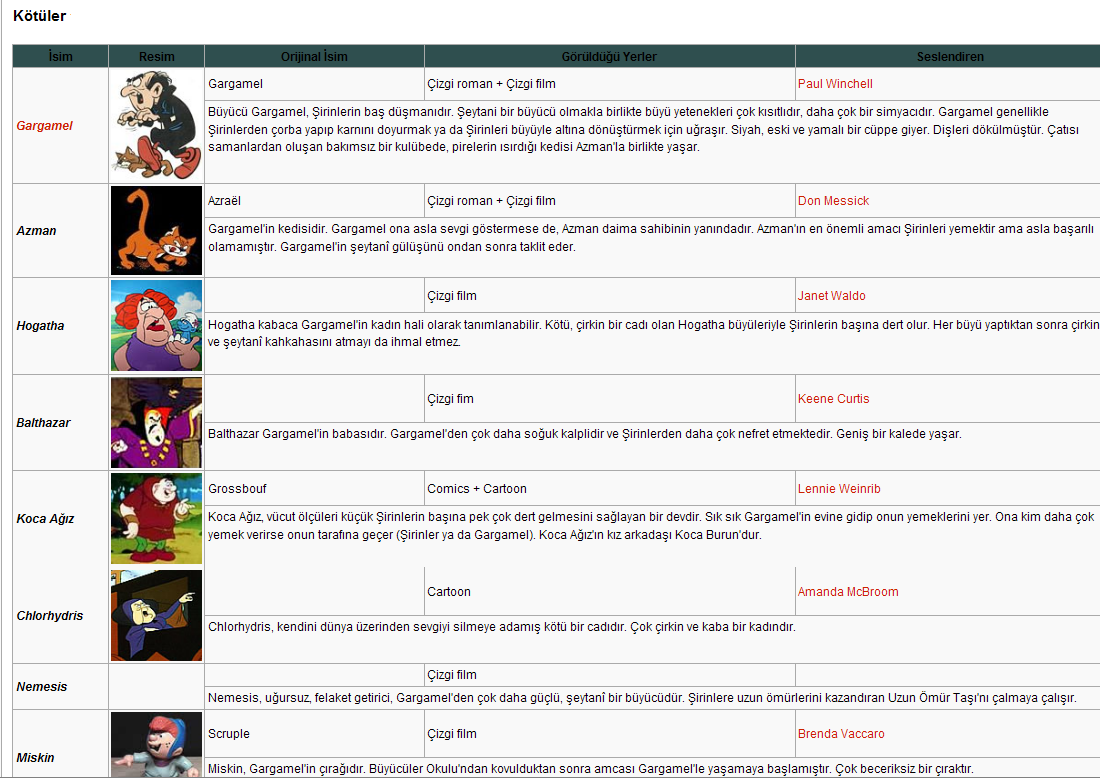Click the Hogatha witch picture
Image resolution: width=1109 pixels, height=778 pixels.
click(x=156, y=325)
